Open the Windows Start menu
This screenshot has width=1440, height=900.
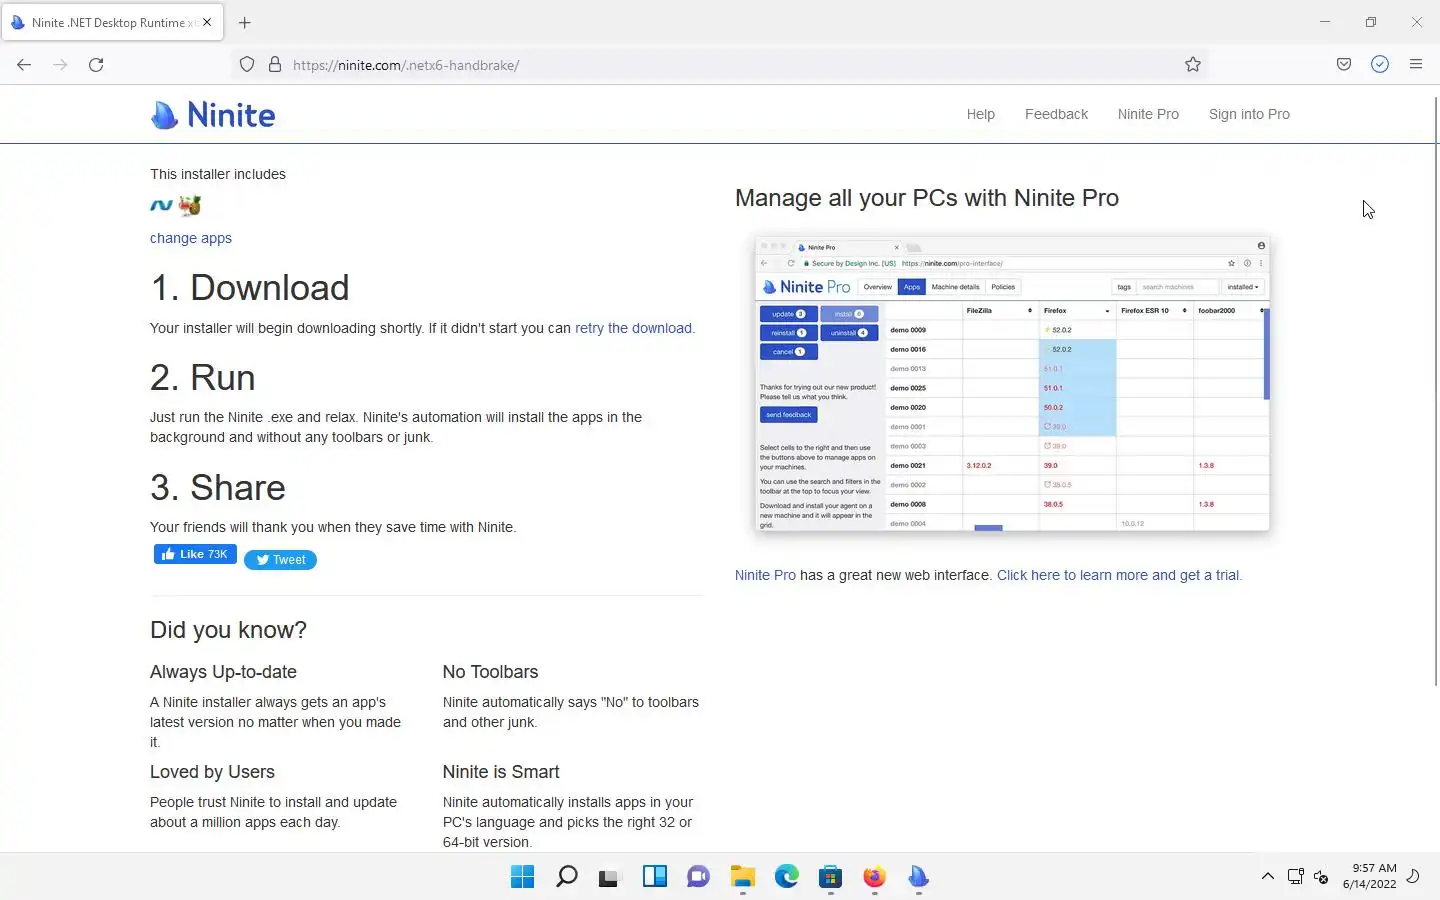pyautogui.click(x=522, y=877)
